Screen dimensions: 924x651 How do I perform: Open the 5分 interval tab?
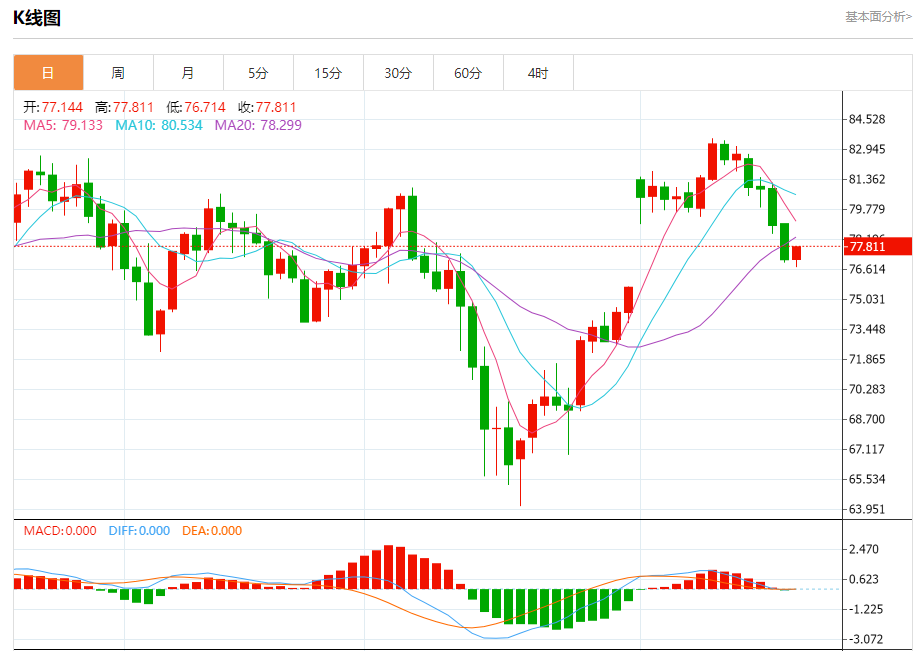tap(258, 72)
